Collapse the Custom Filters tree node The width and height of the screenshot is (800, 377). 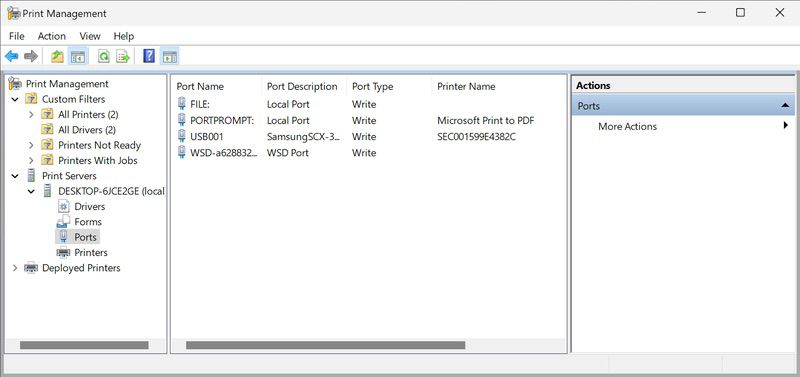[15, 99]
